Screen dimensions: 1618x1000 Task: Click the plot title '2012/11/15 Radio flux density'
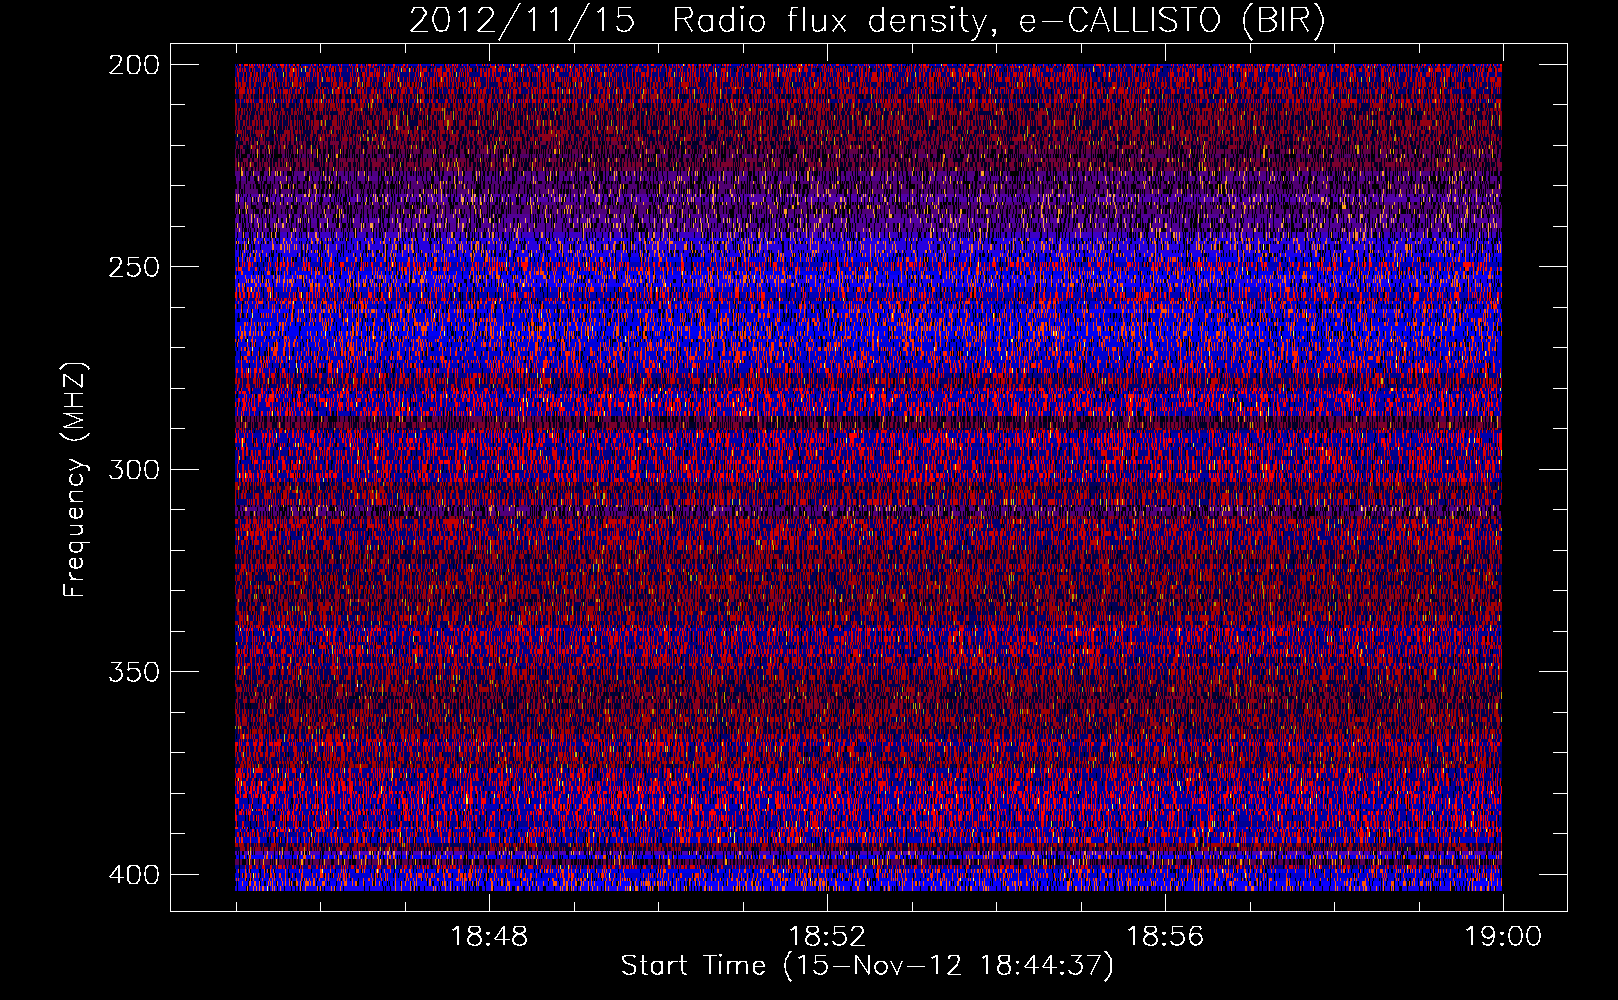click(868, 20)
